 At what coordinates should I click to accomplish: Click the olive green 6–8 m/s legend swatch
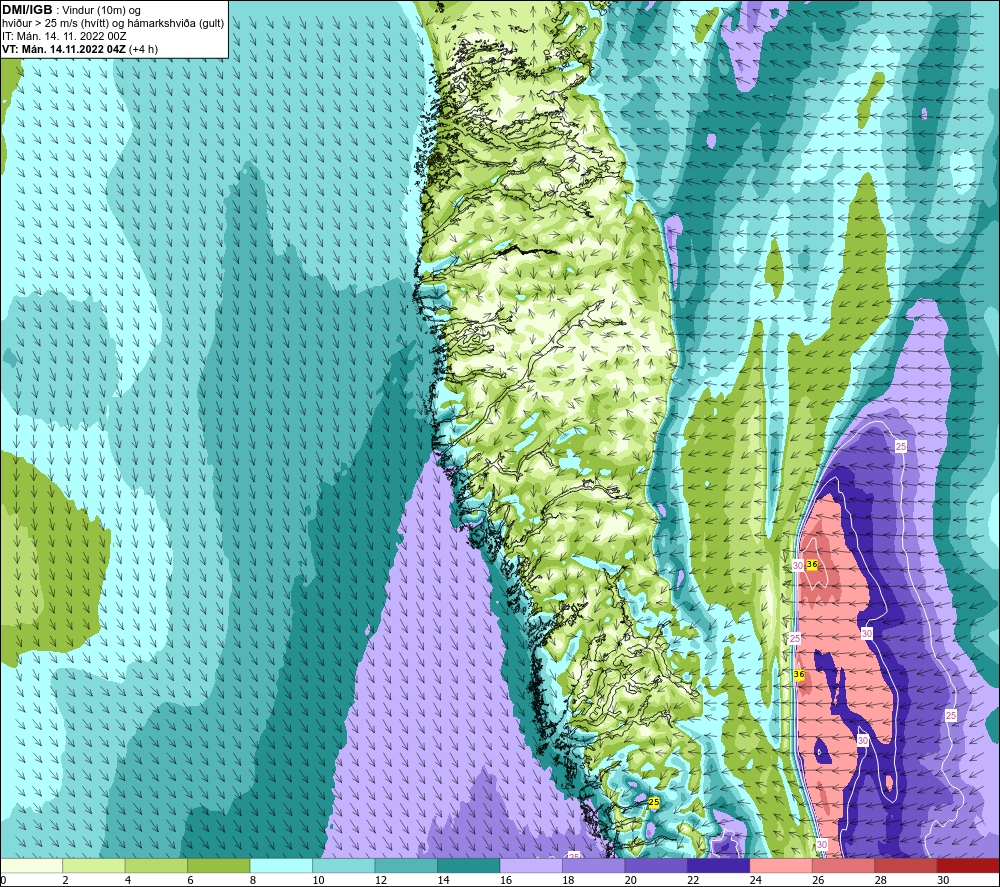[219, 866]
